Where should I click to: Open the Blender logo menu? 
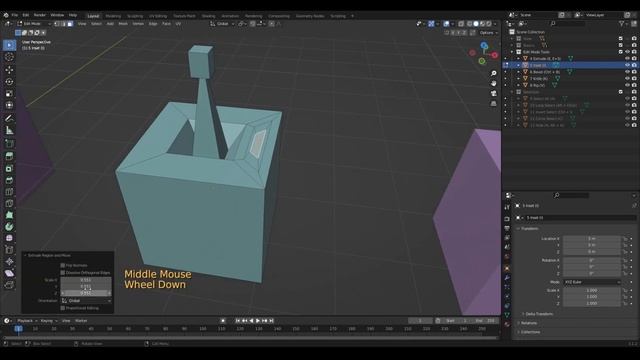[6, 15]
